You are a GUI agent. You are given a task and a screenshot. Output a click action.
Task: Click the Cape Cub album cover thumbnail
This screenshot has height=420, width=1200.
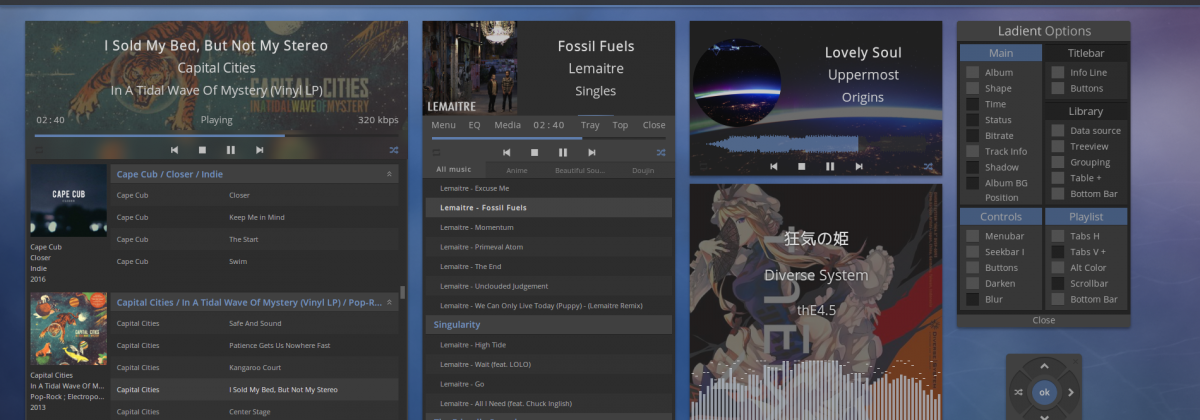pos(68,201)
